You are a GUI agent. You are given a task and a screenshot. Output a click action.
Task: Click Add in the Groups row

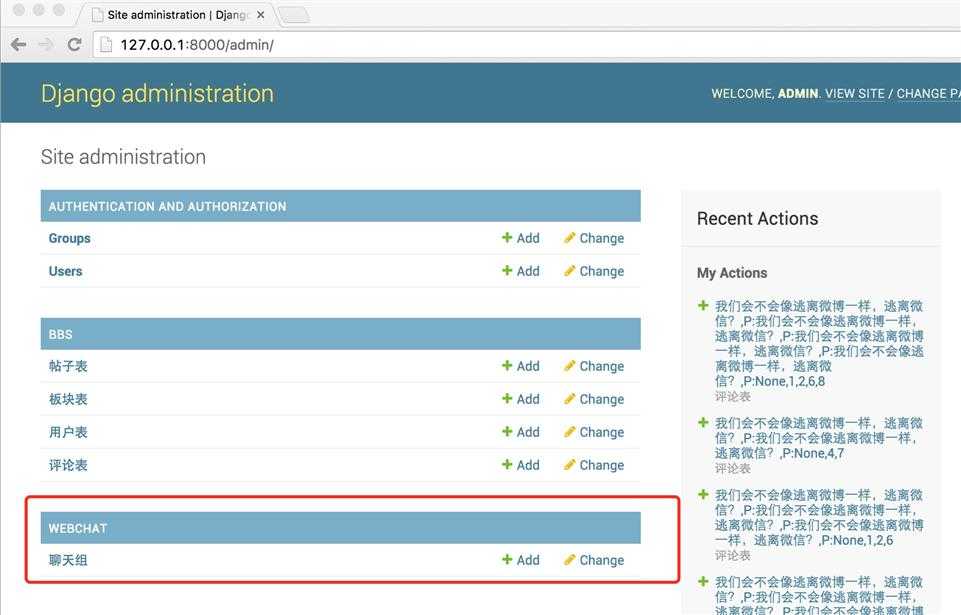click(x=528, y=238)
